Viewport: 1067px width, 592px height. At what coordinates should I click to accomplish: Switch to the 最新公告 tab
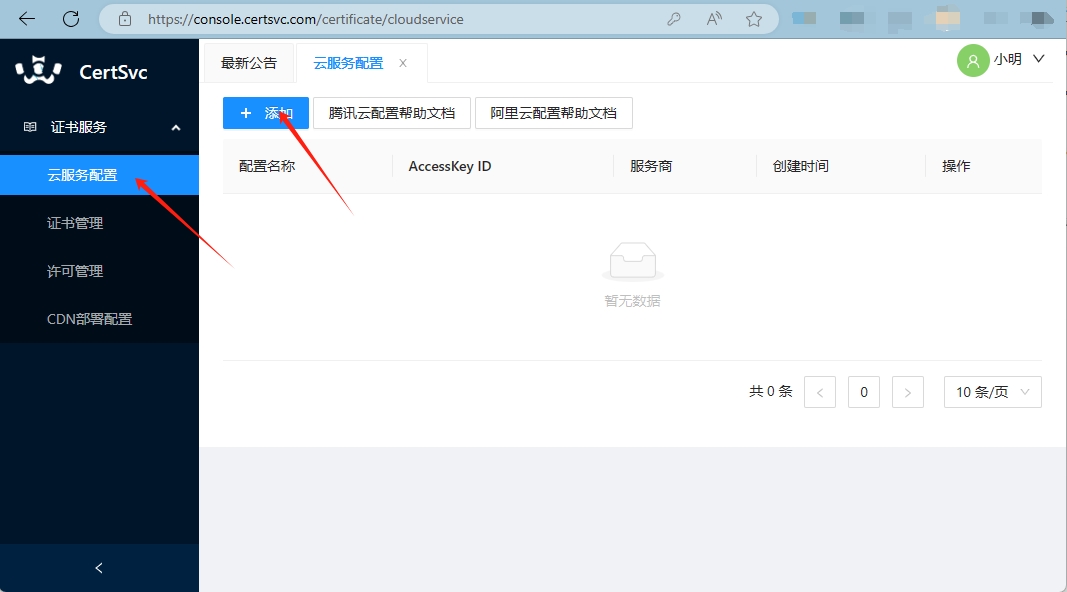[248, 62]
